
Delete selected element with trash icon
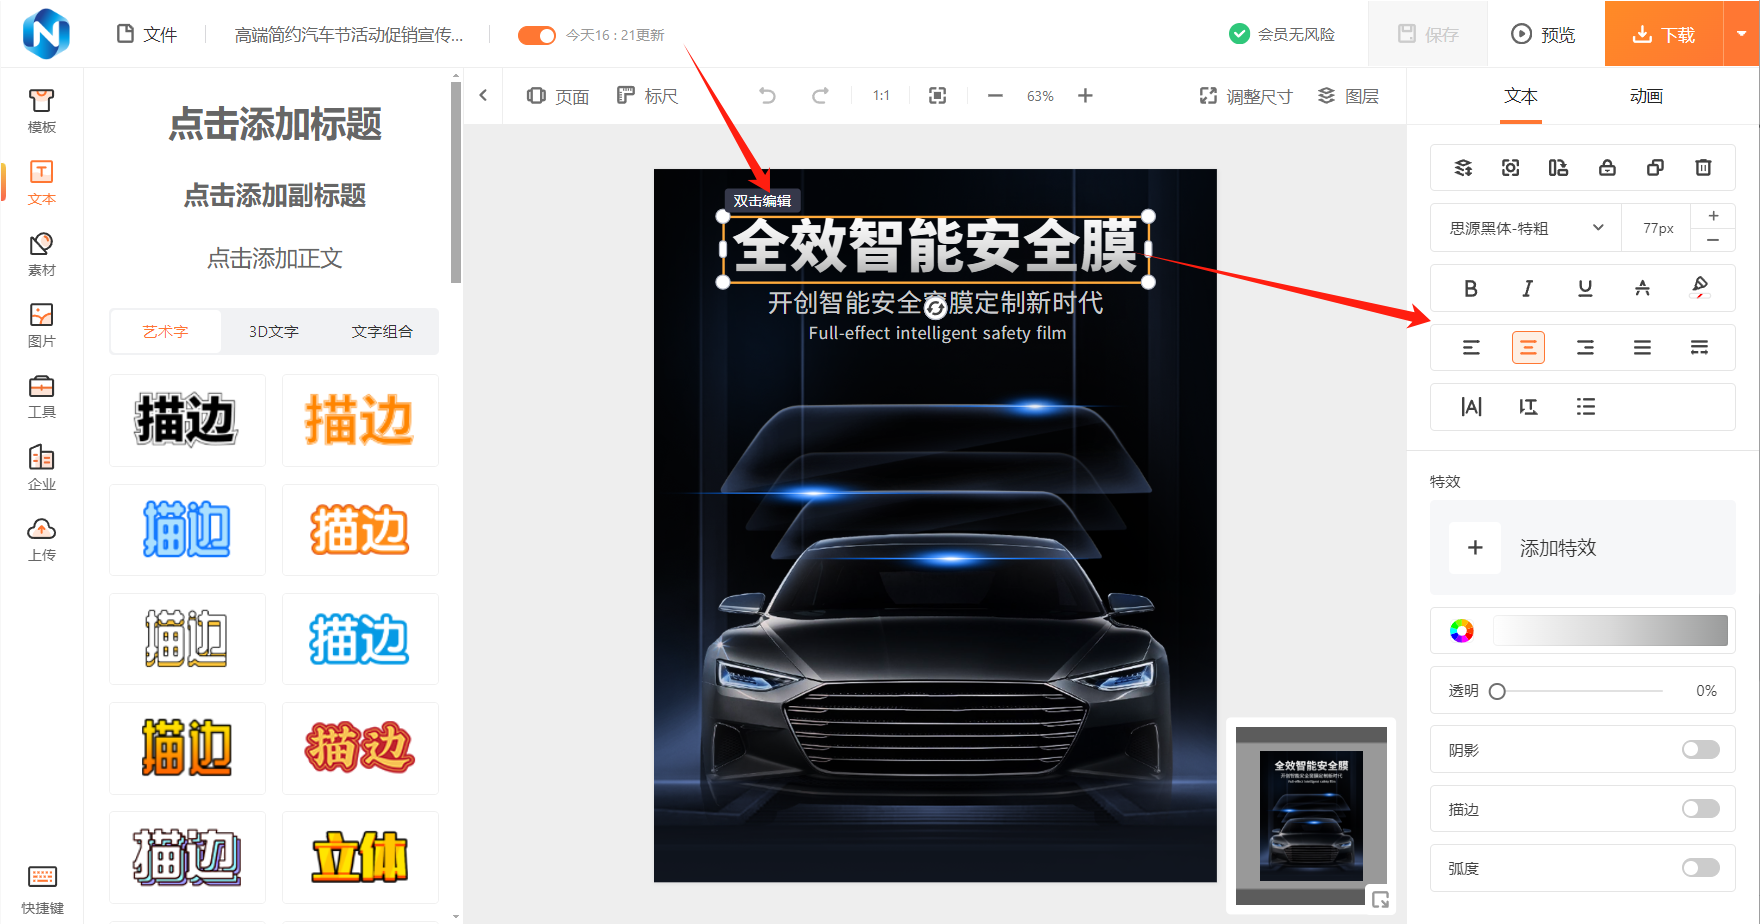coord(1703,168)
